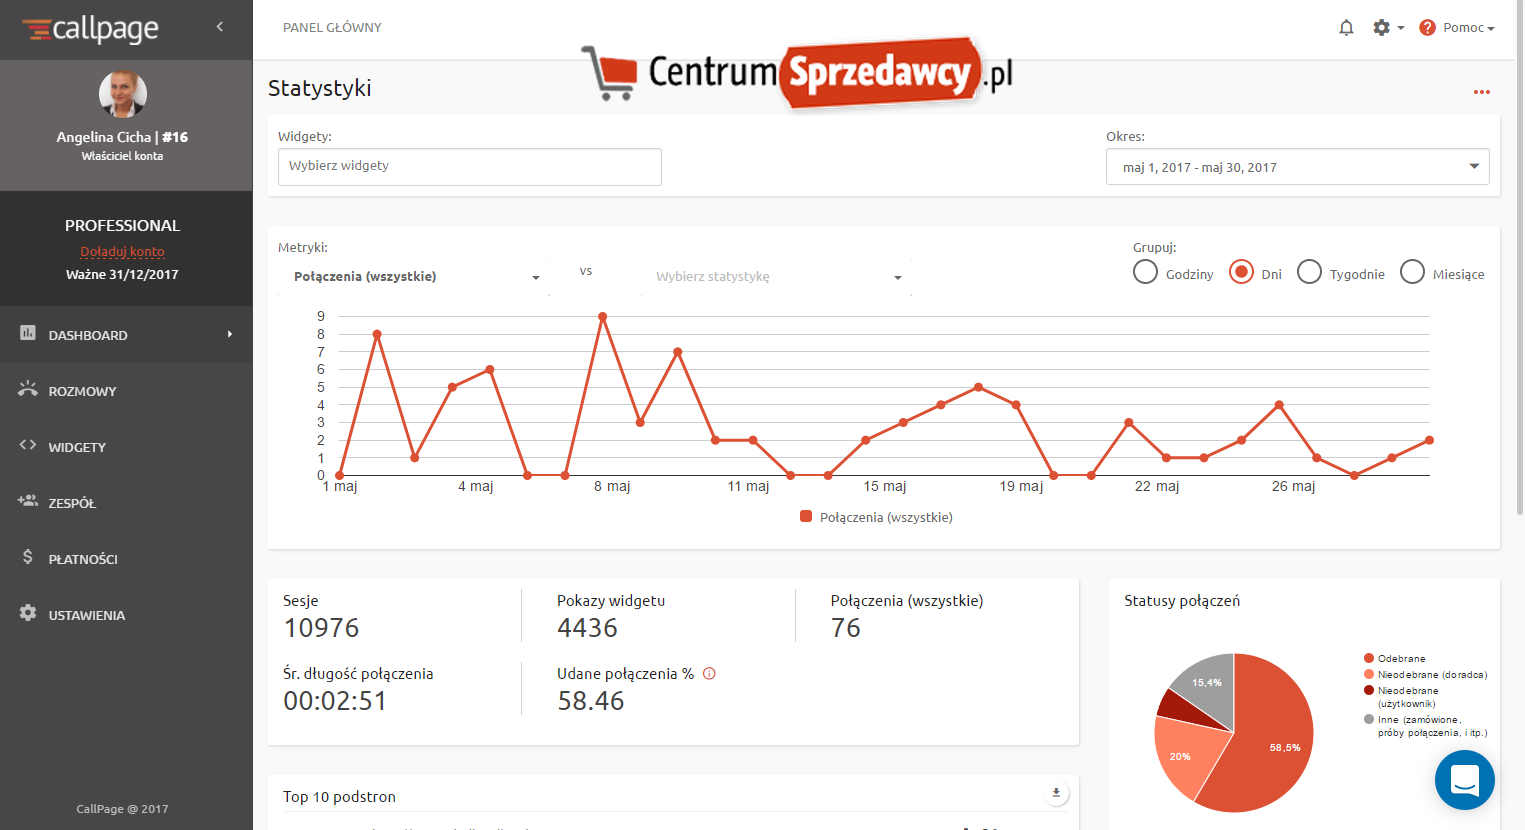The image size is (1525, 830).
Task: Choose Miesiące grouping radio button
Action: [1412, 272]
